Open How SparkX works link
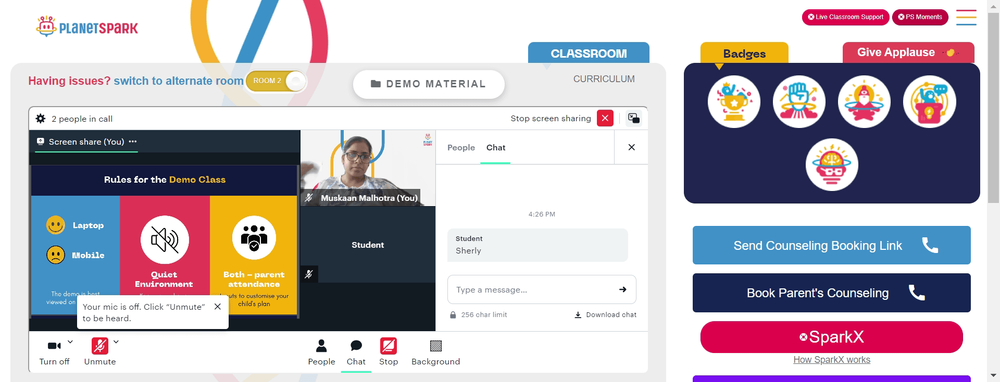 (x=832, y=360)
